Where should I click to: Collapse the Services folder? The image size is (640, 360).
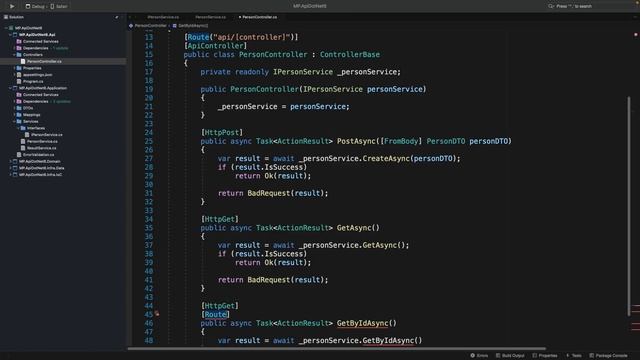14,121
